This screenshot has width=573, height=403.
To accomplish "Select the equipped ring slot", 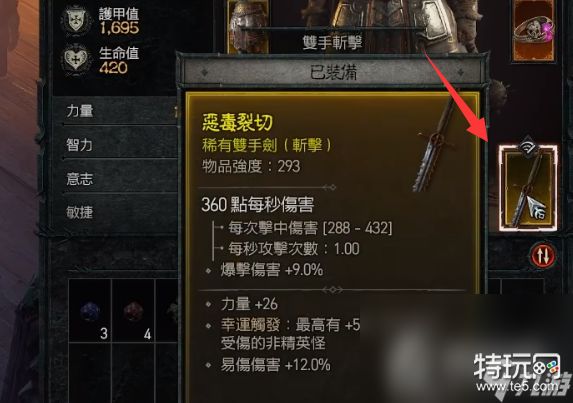I will click(x=534, y=30).
